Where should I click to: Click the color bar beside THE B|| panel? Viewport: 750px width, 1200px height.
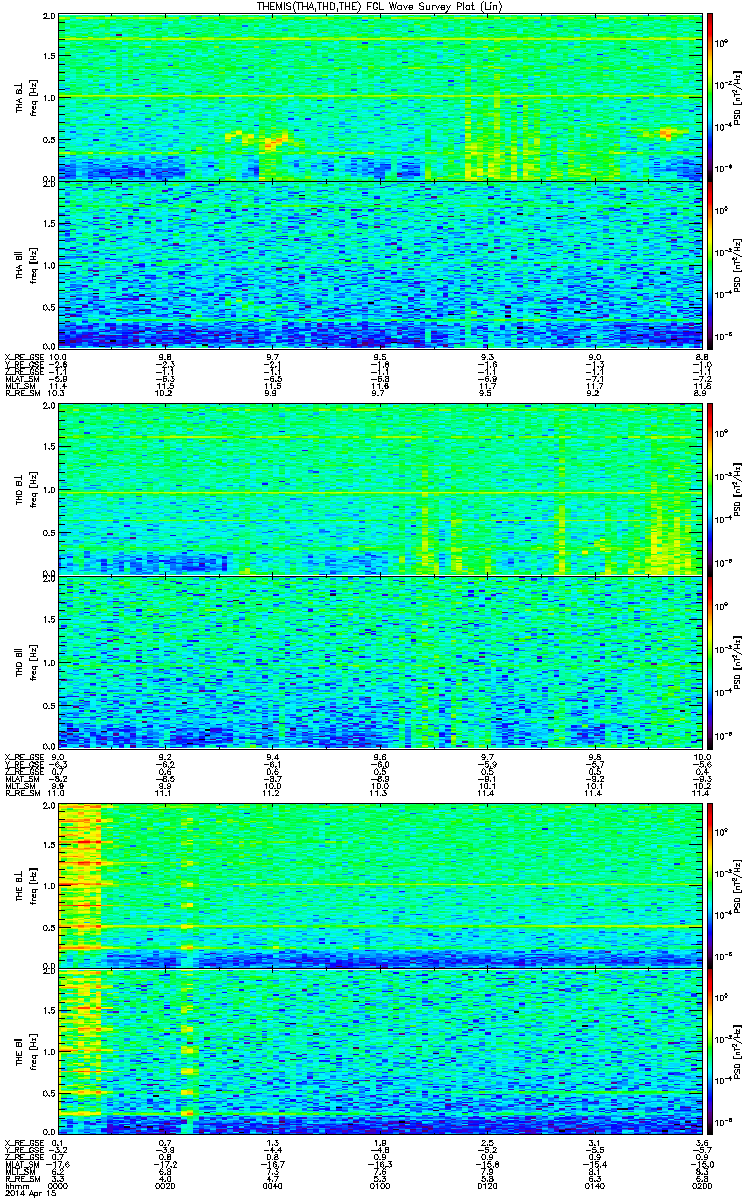pos(711,1050)
